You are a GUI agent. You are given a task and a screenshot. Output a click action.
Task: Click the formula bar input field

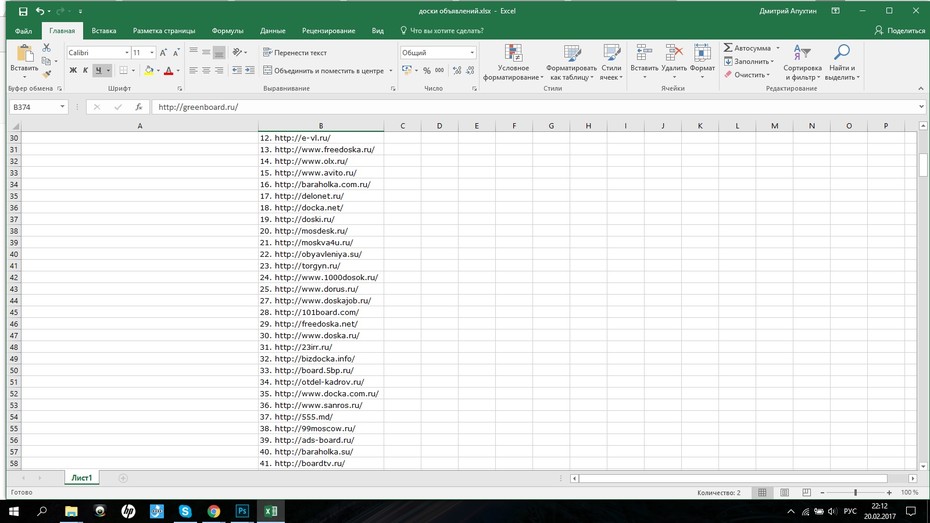coord(534,107)
